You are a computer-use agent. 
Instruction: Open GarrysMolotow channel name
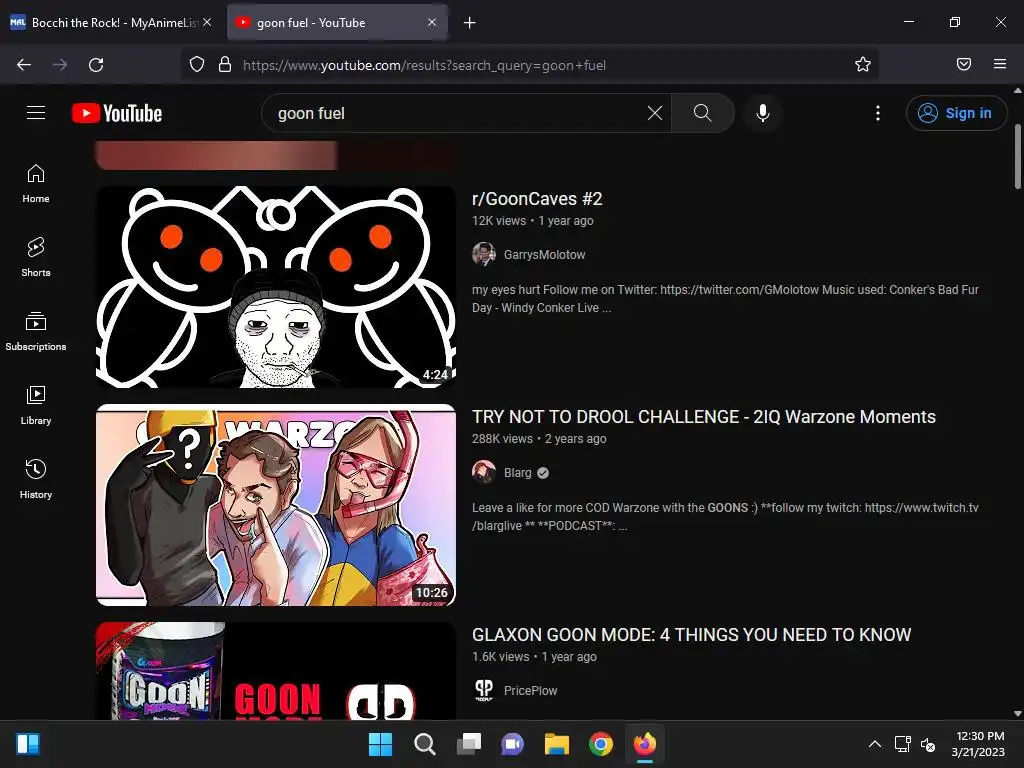tap(544, 255)
